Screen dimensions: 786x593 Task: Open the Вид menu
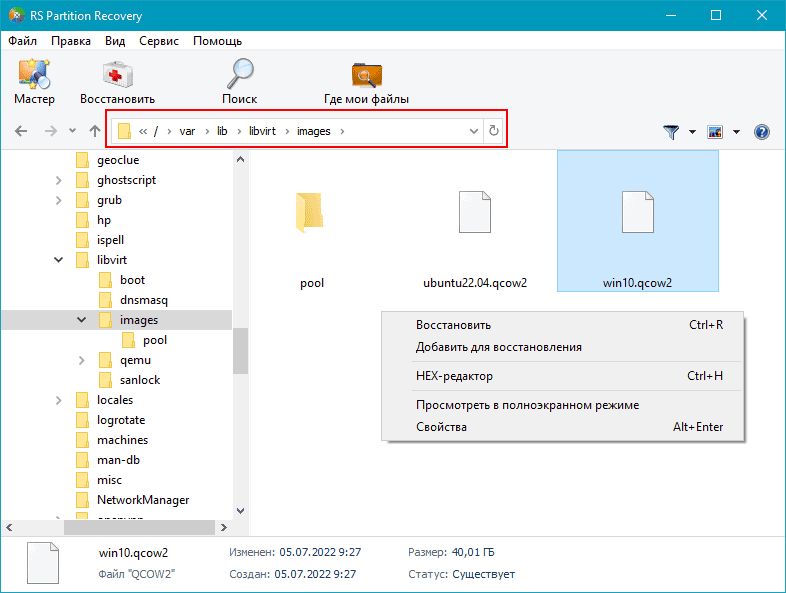click(x=115, y=41)
